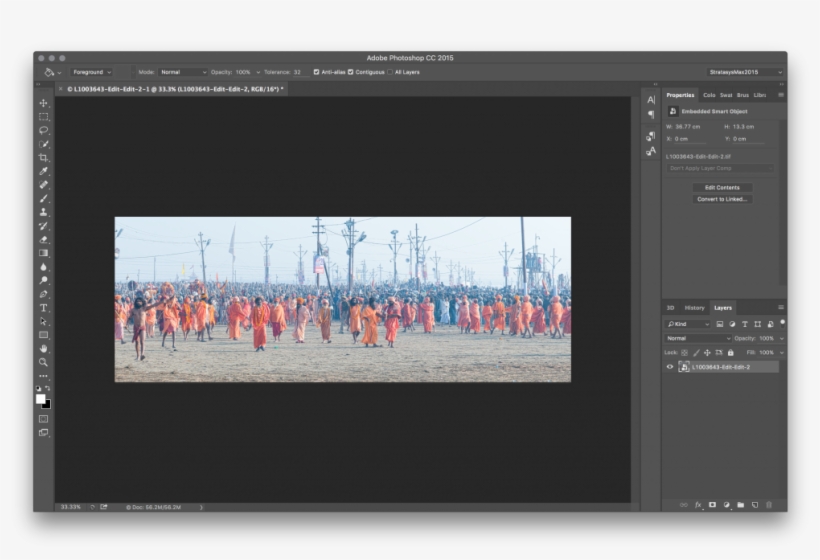Select the Hand tool
This screenshot has width=820, height=560.
[44, 349]
